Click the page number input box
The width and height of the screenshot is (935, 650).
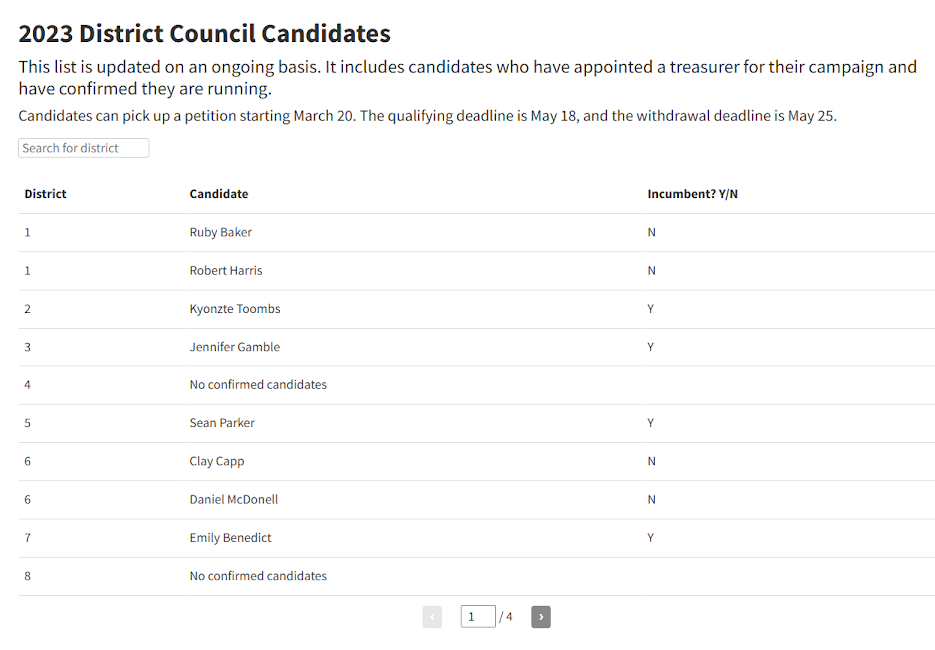click(x=477, y=617)
